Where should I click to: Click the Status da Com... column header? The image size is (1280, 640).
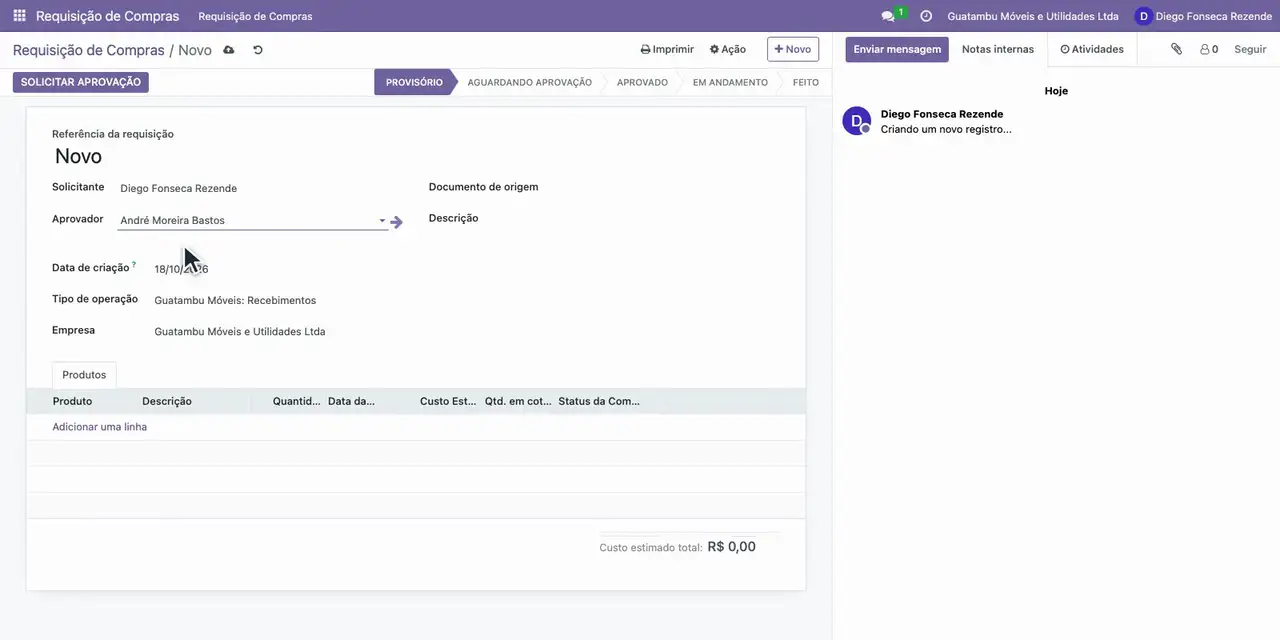coord(599,401)
